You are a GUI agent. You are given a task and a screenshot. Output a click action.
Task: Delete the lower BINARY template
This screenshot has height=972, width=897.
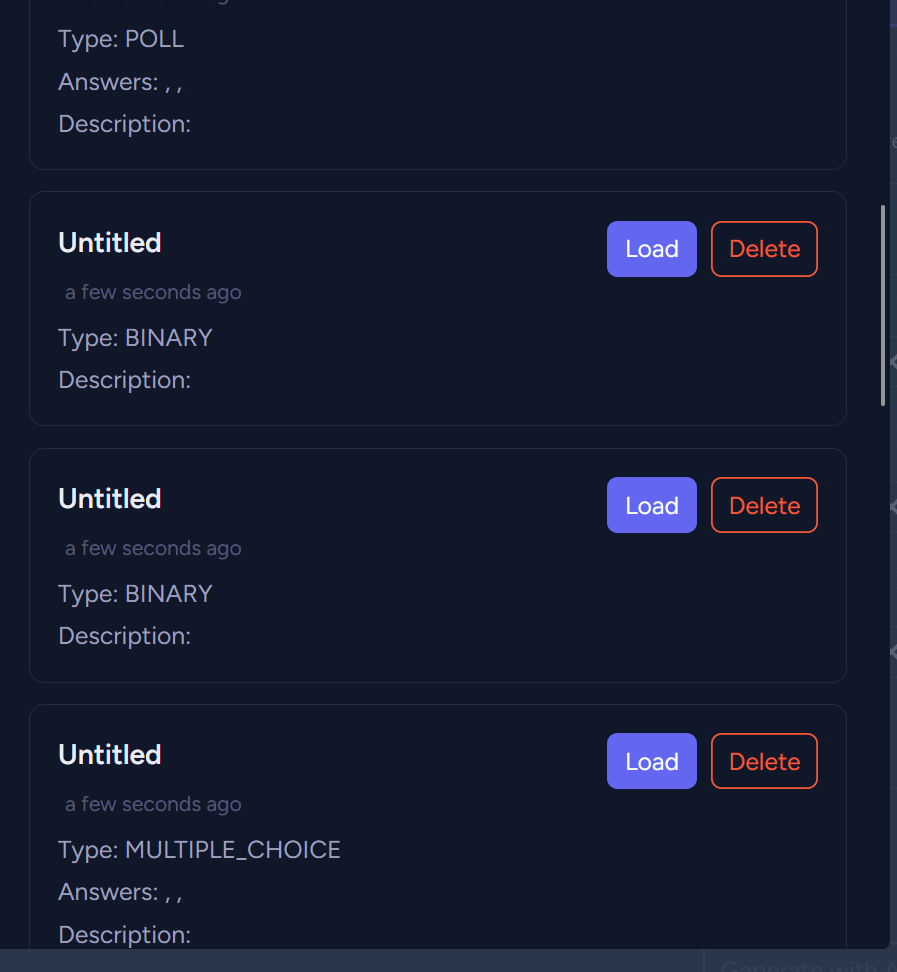(x=764, y=505)
